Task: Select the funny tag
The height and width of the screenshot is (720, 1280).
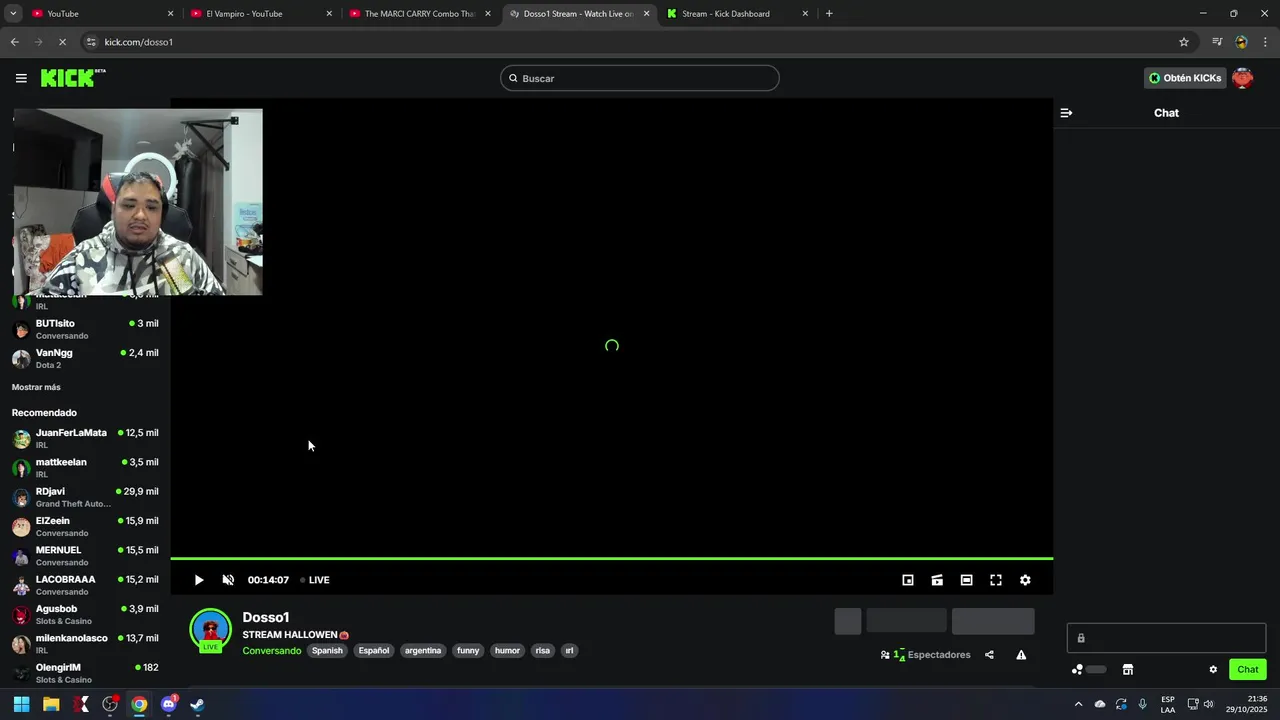Action: coord(468,651)
